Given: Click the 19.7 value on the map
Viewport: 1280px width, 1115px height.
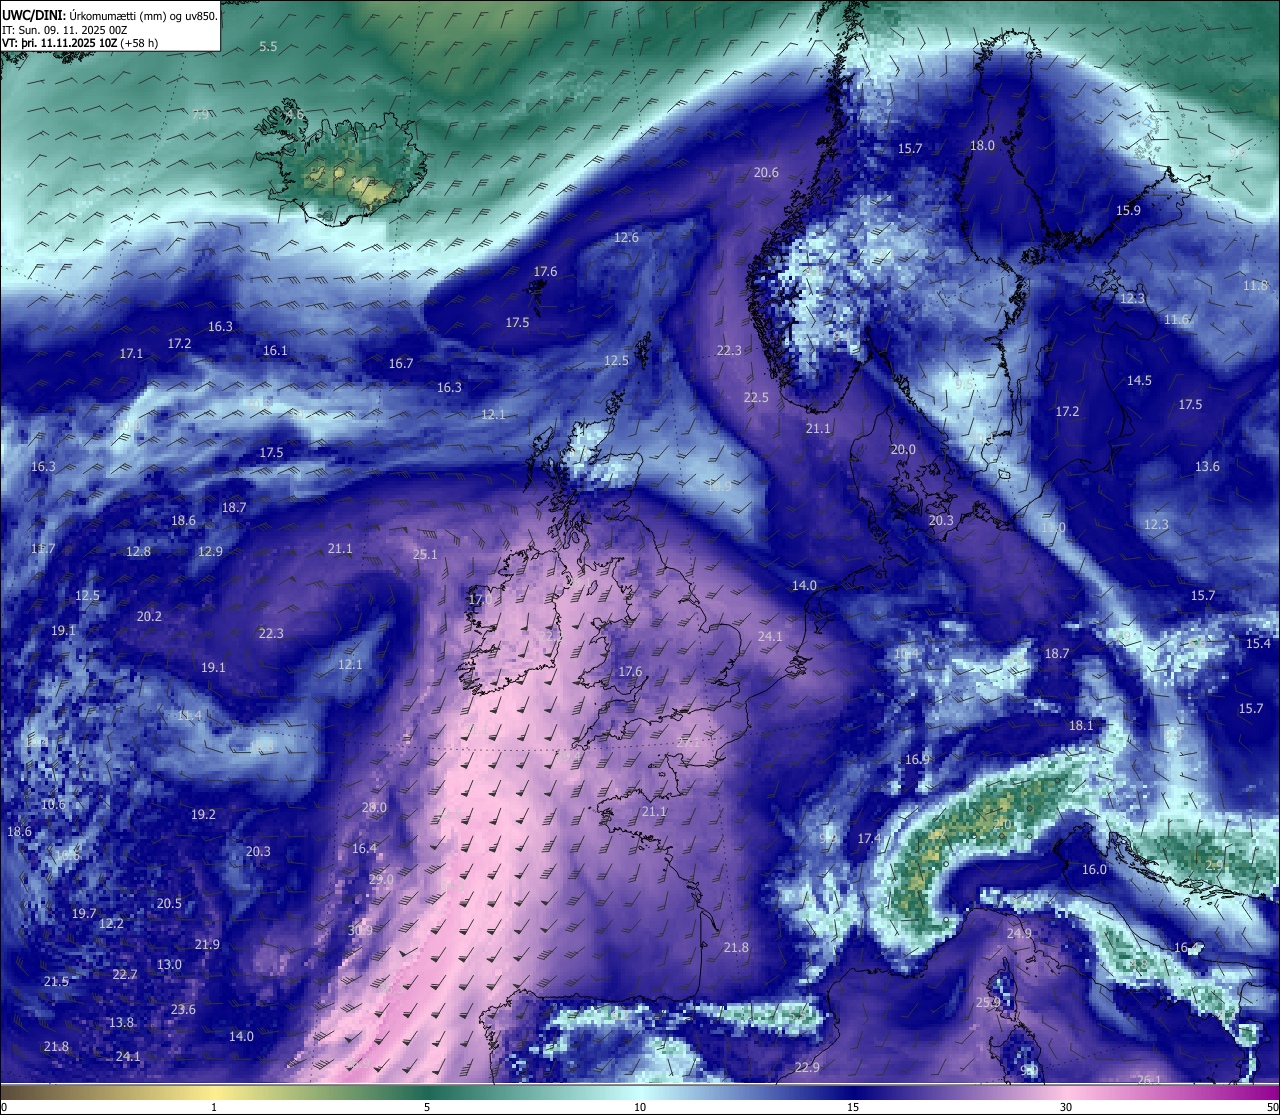Looking at the screenshot, I should (x=84, y=914).
